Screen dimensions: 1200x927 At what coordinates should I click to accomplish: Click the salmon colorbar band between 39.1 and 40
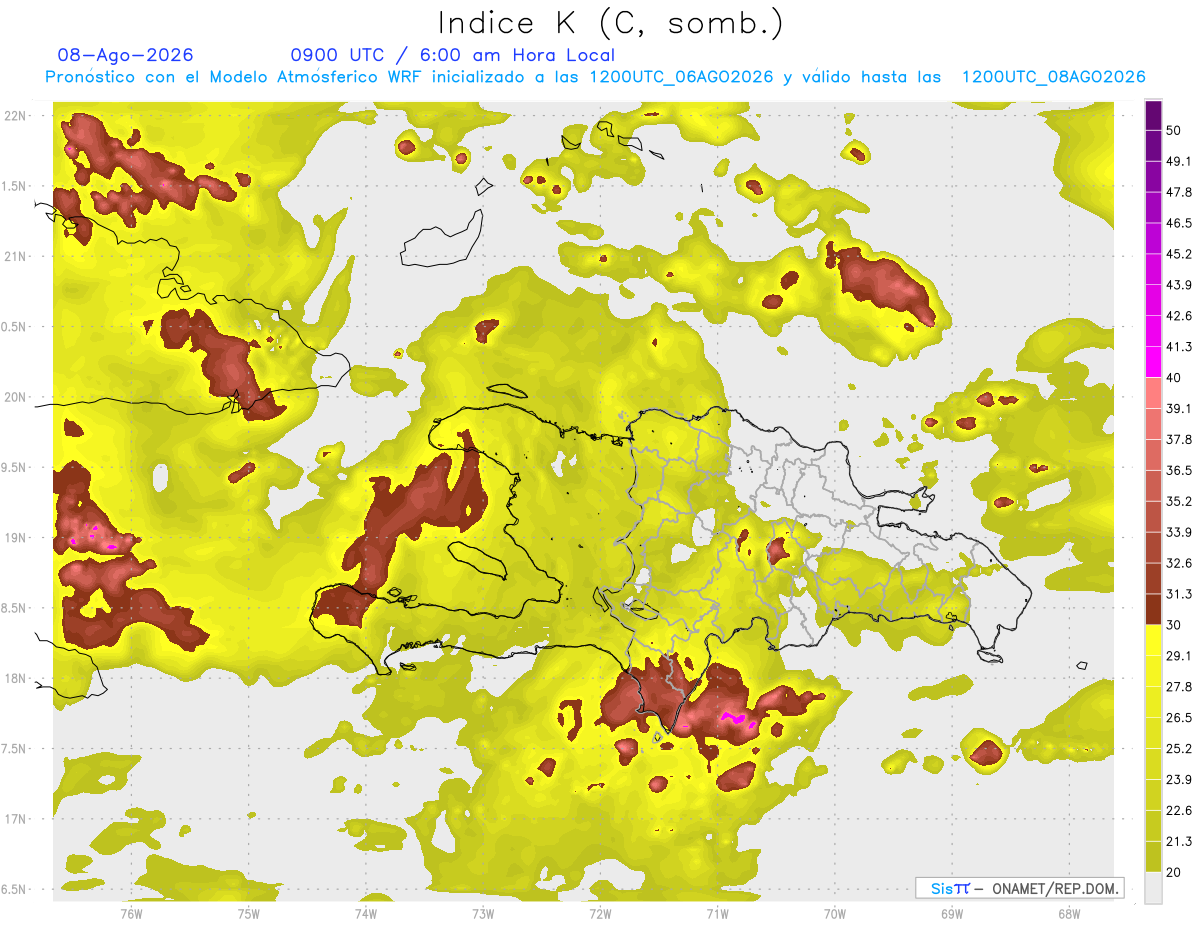click(x=1153, y=393)
